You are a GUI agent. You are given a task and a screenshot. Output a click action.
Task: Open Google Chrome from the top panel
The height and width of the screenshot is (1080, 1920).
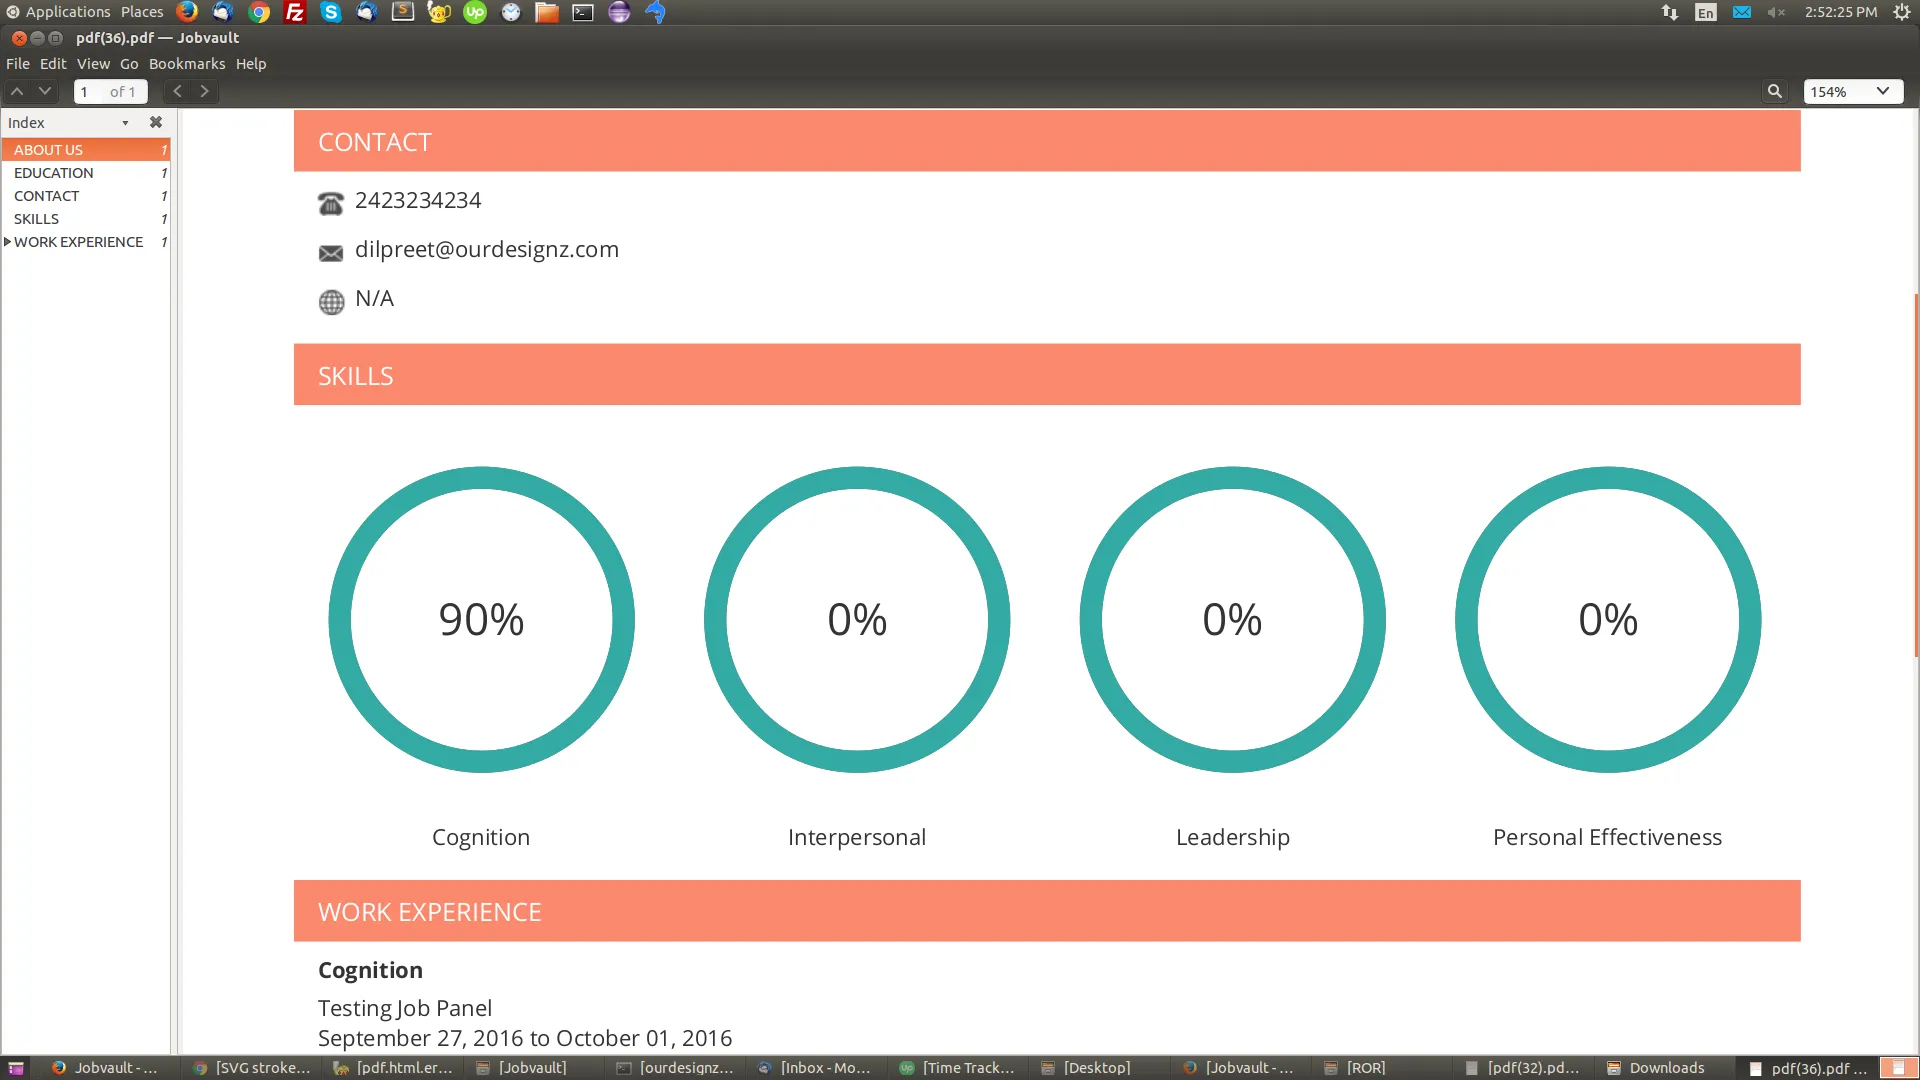coord(259,12)
